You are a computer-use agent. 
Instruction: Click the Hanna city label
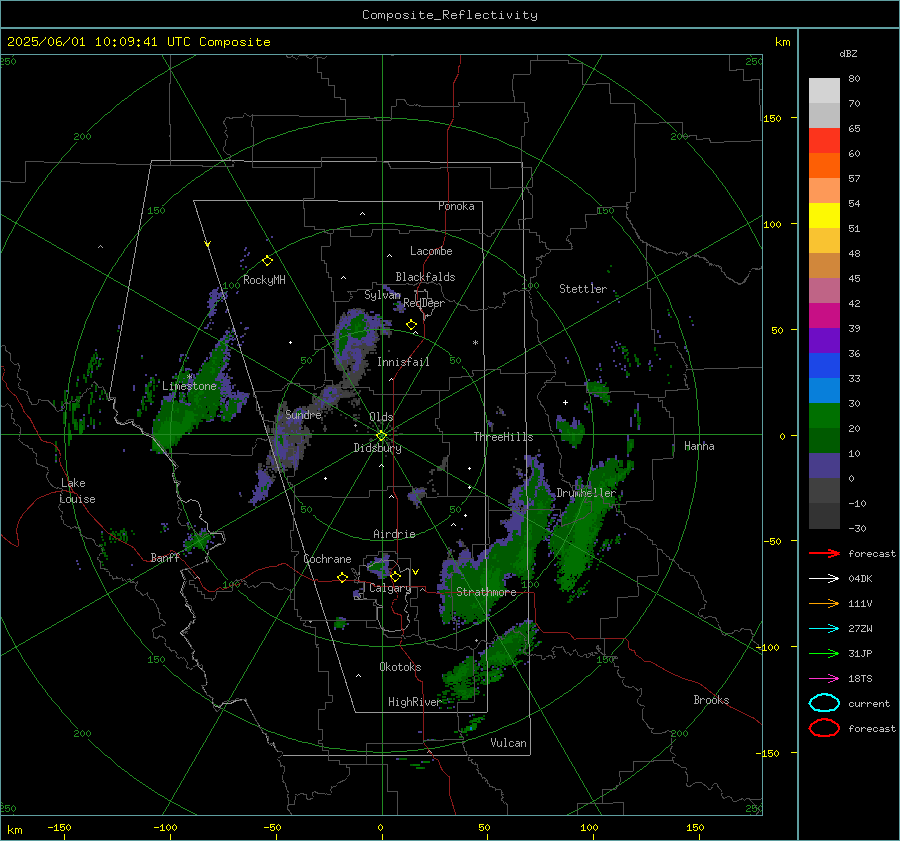pyautogui.click(x=699, y=446)
